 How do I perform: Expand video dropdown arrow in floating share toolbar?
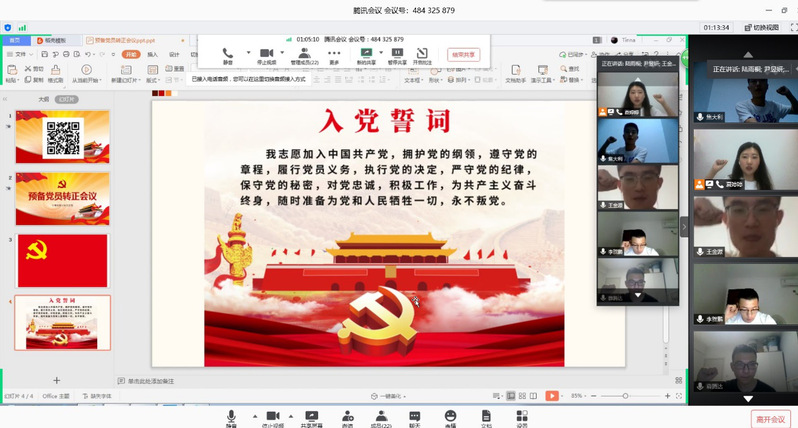[282, 52]
